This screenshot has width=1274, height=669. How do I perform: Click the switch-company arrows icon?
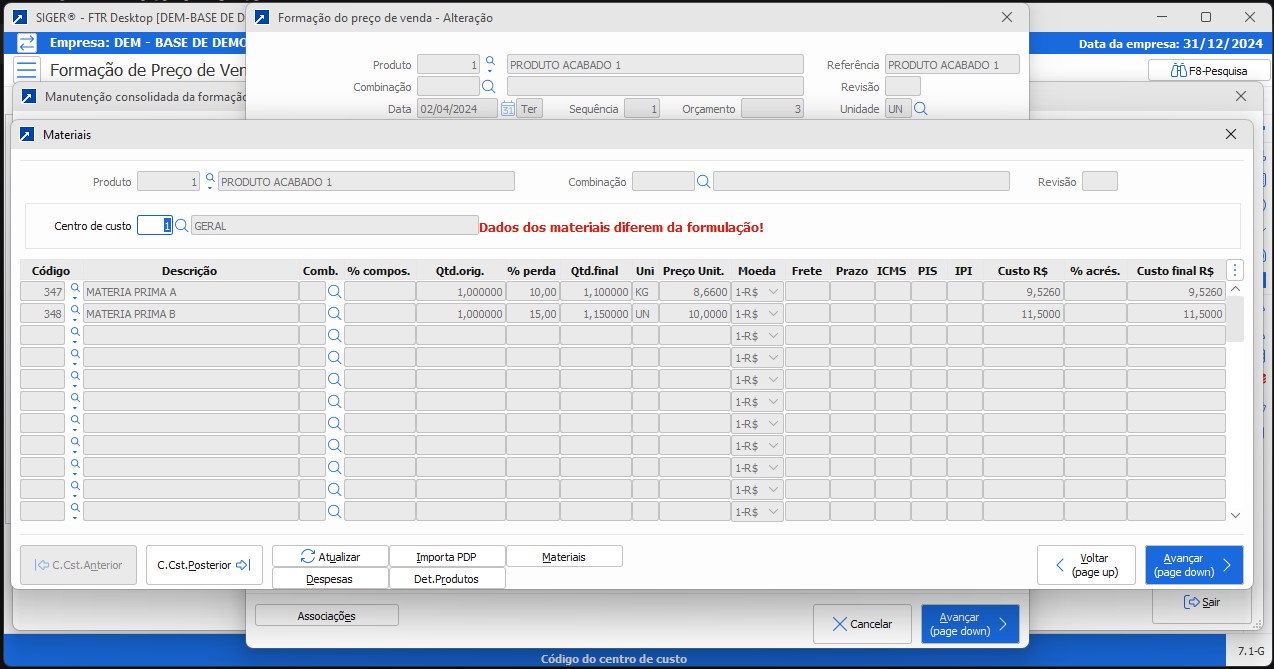coord(27,43)
